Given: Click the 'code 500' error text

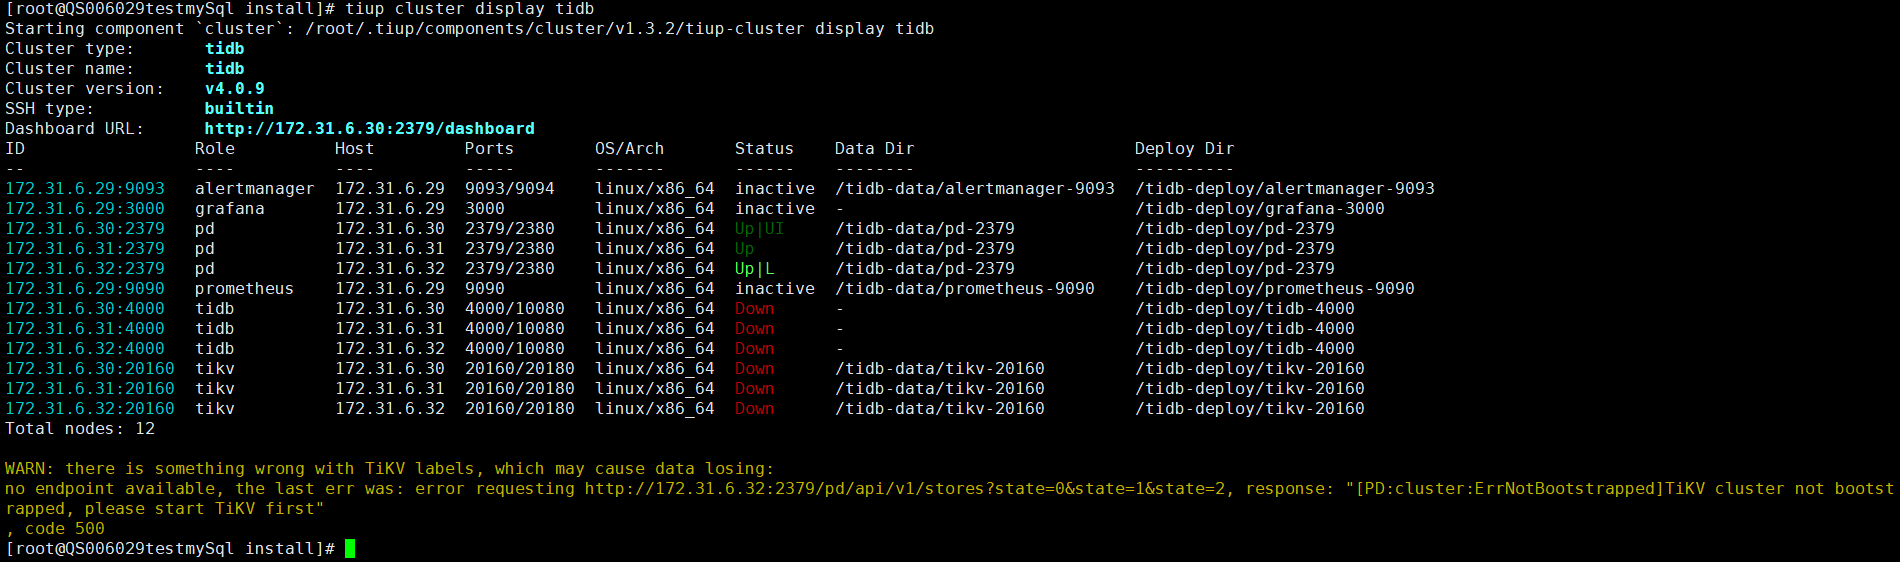Looking at the screenshot, I should [65, 529].
